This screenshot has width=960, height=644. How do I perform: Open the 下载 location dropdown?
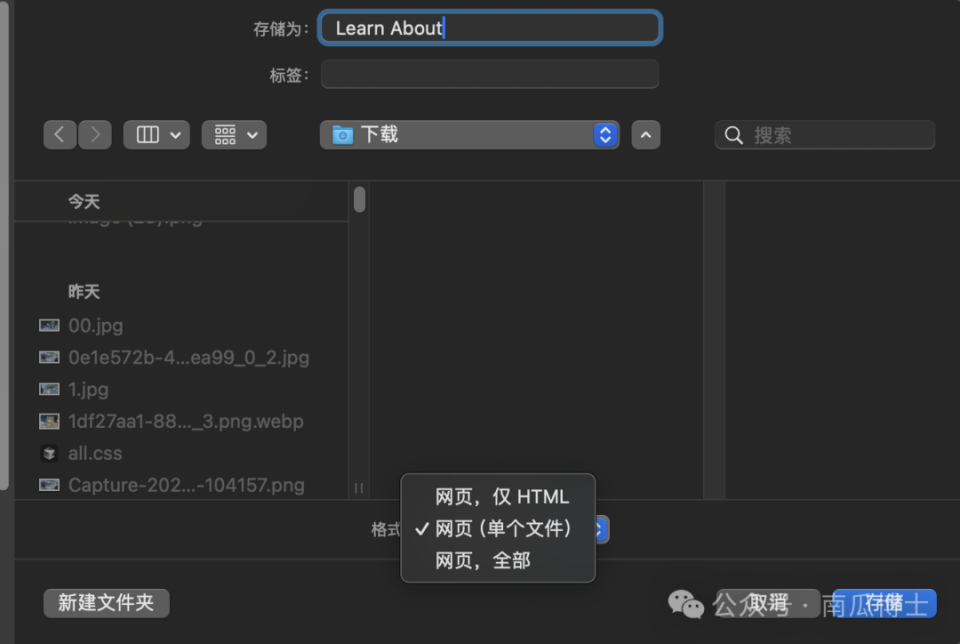tap(604, 134)
